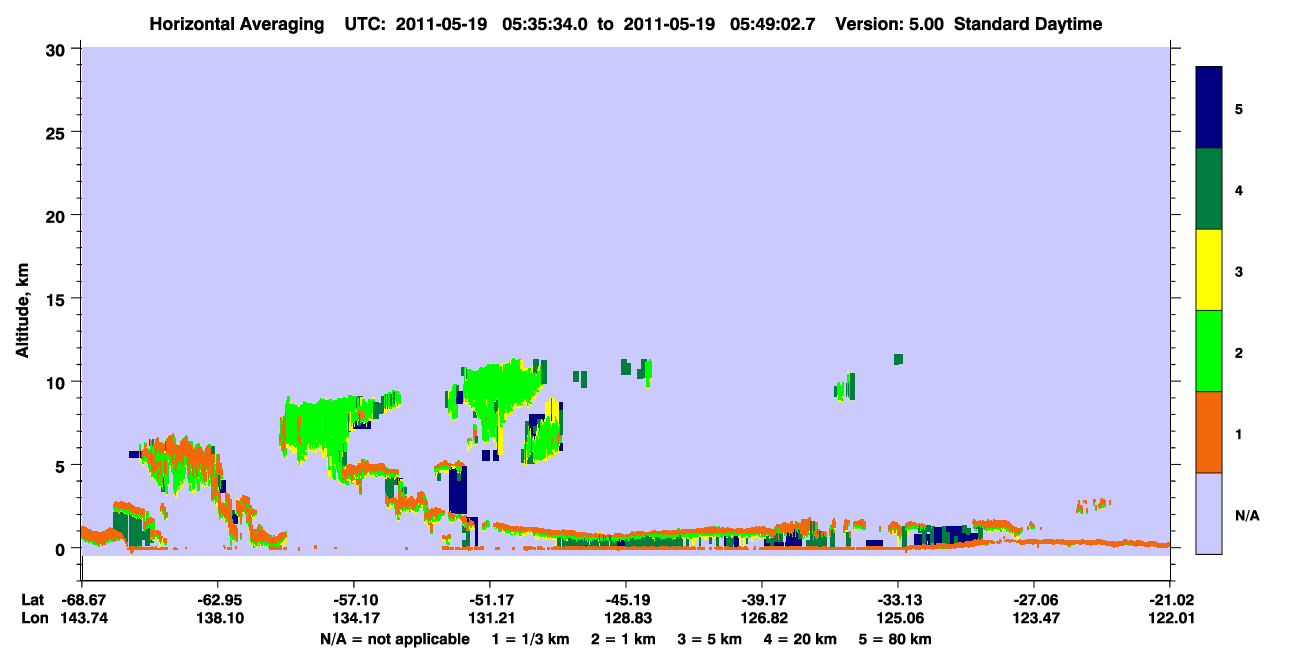Image resolution: width=1300 pixels, height=667 pixels.
Task: Click longitude value 122.01
Action: (1170, 619)
